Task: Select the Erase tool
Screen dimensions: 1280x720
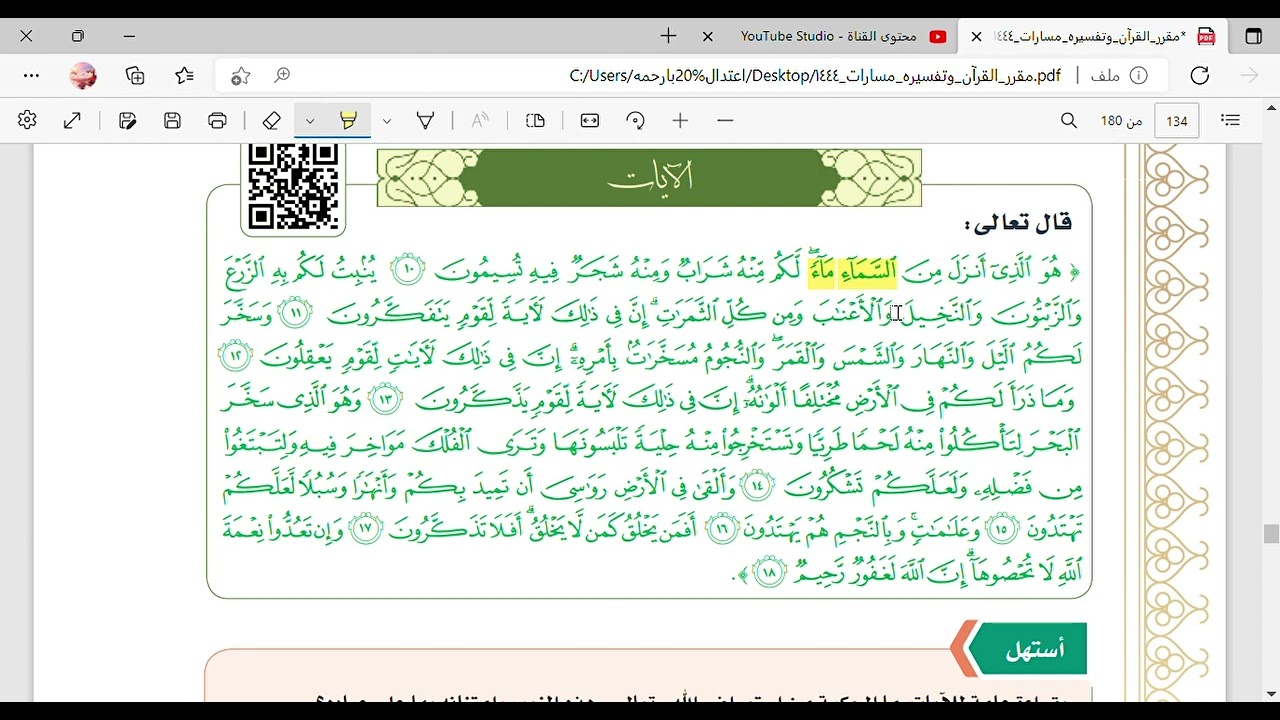Action: 271,120
